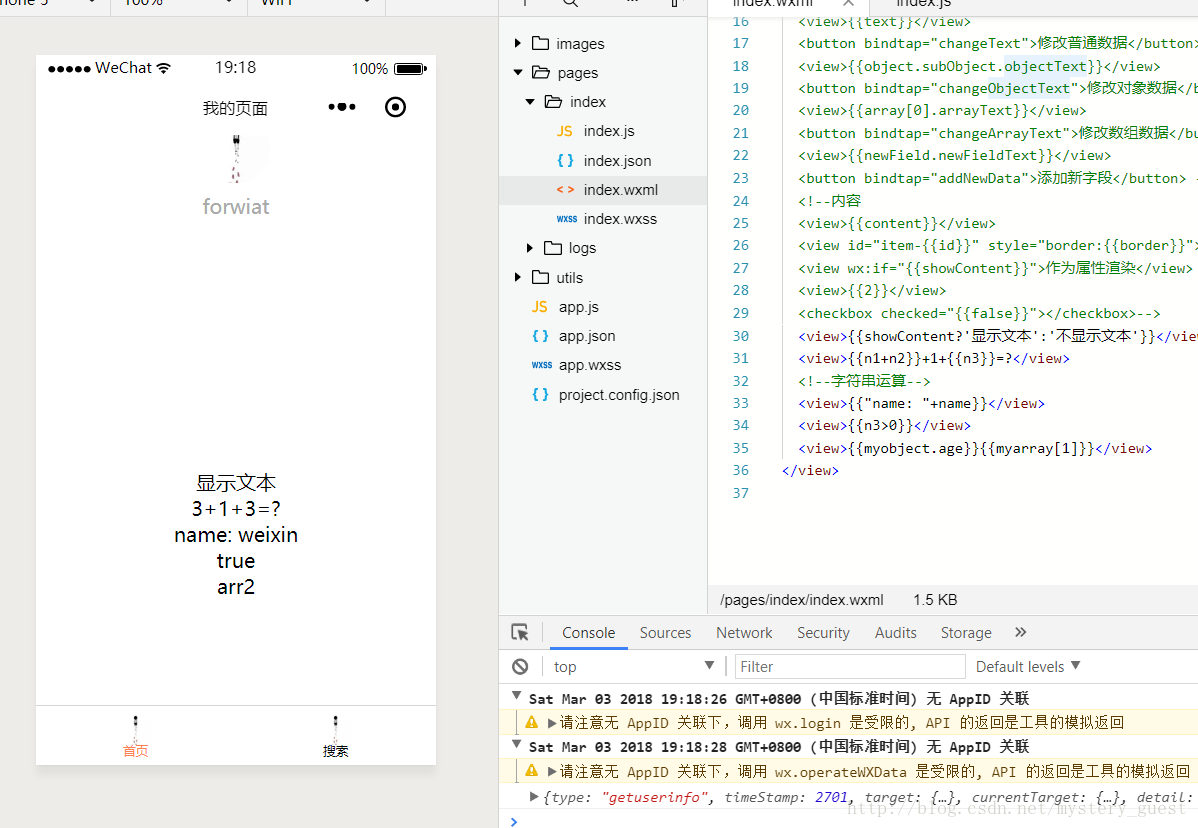Click the forwiat nickname text
The height and width of the screenshot is (828, 1198).
point(236,206)
